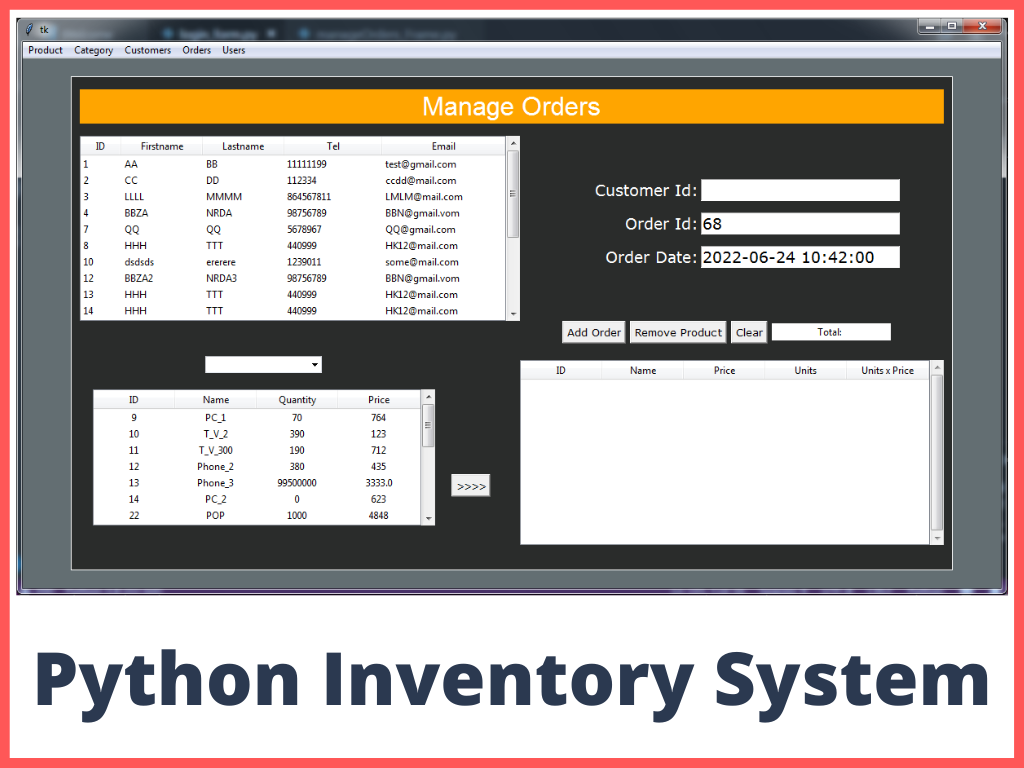Click customer table scroll down arrow

pos(514,314)
